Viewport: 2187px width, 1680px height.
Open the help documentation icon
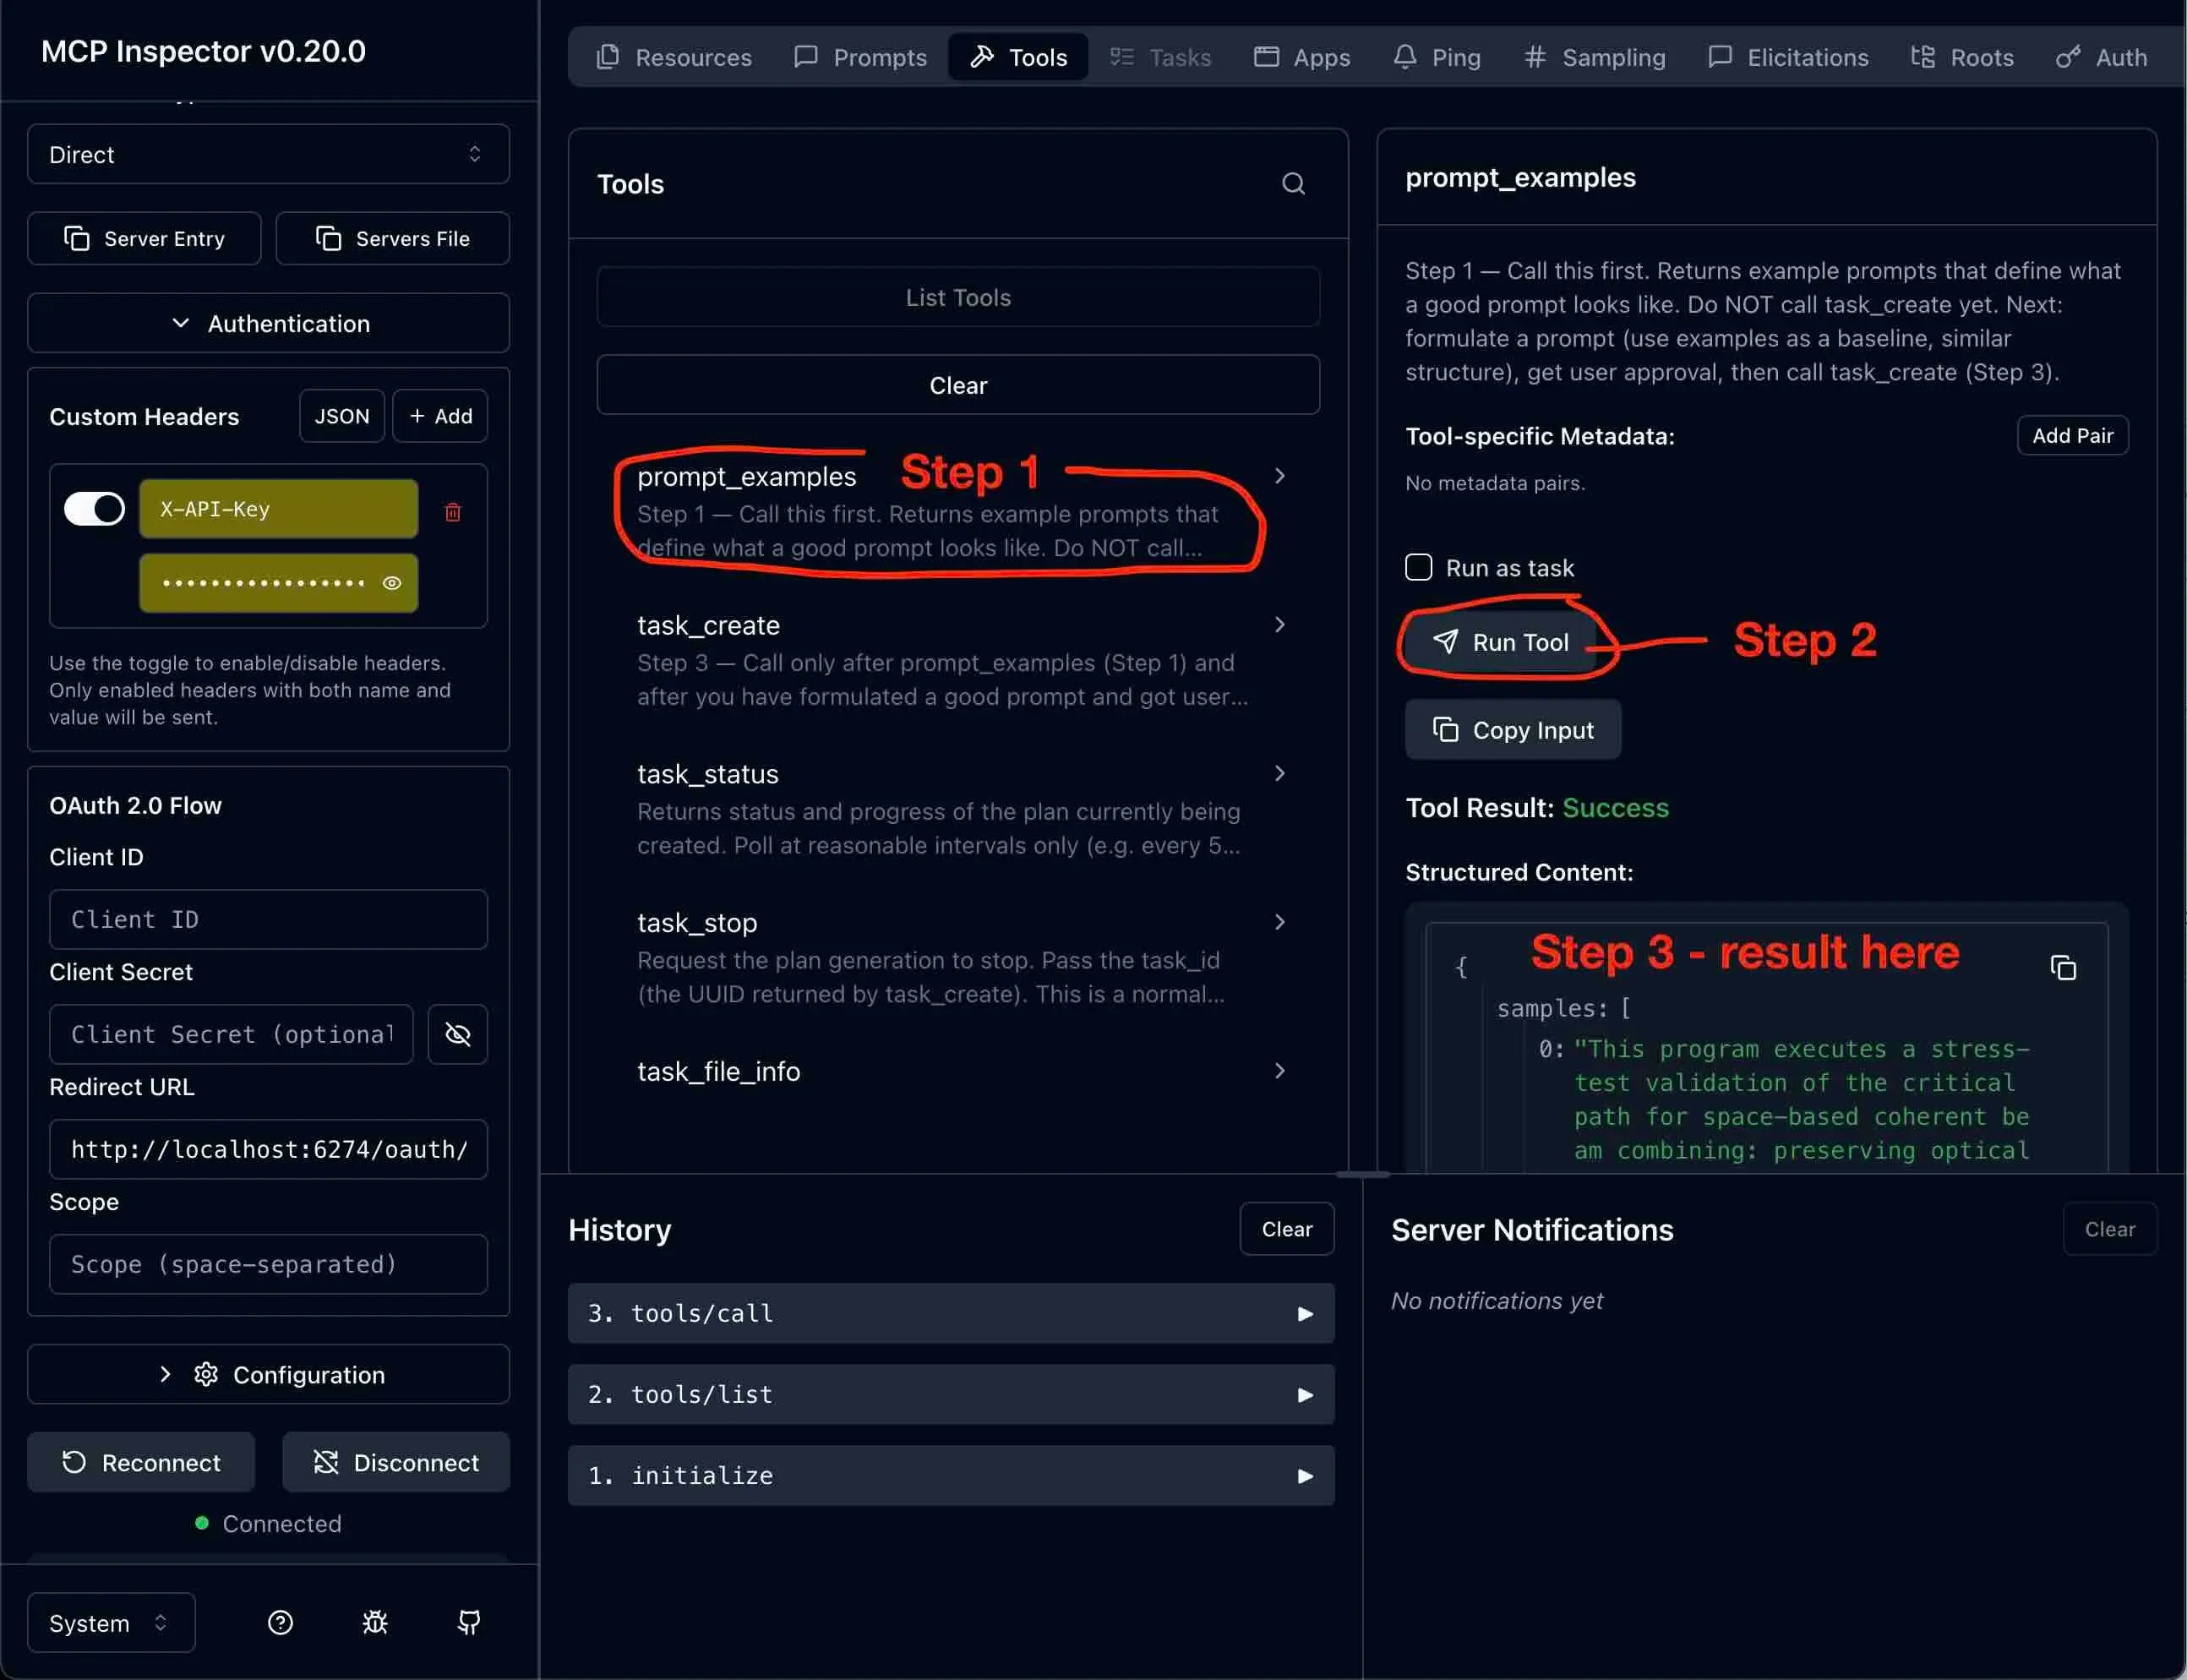coord(279,1622)
